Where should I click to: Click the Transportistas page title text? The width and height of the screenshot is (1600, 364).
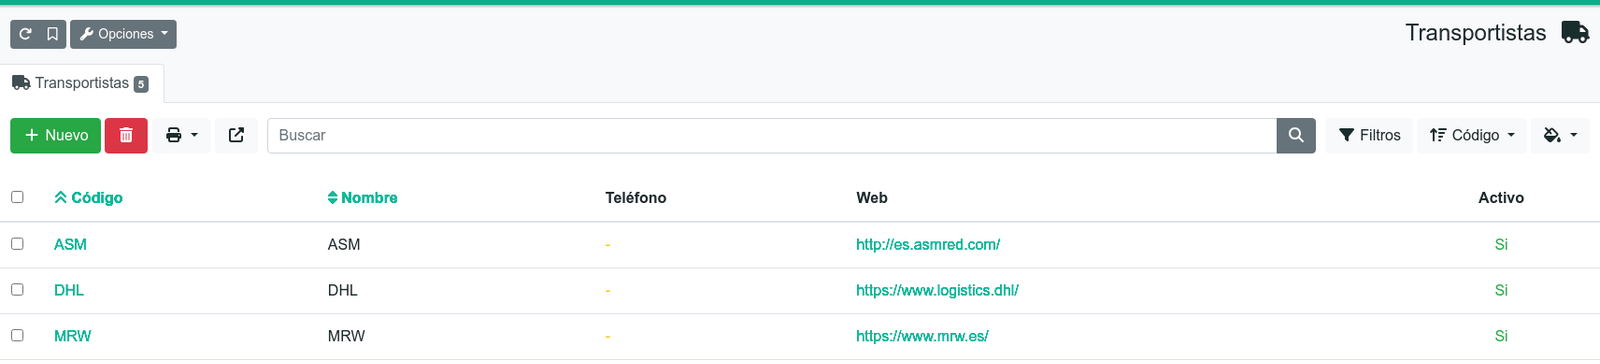[x=1475, y=33]
